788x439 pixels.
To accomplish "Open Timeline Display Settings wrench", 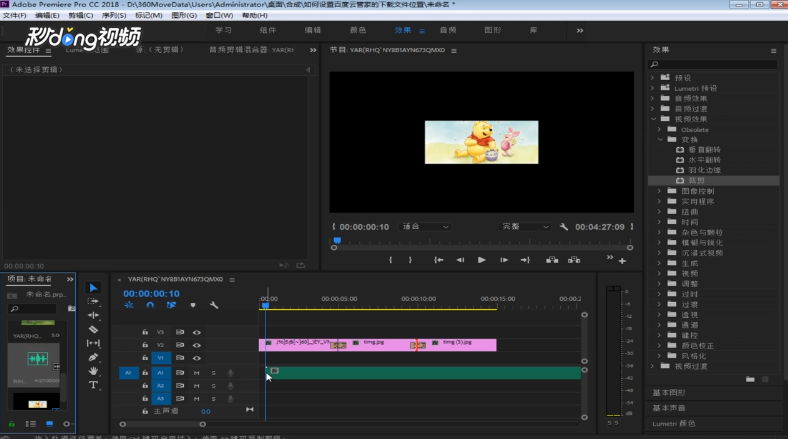I will pos(214,305).
